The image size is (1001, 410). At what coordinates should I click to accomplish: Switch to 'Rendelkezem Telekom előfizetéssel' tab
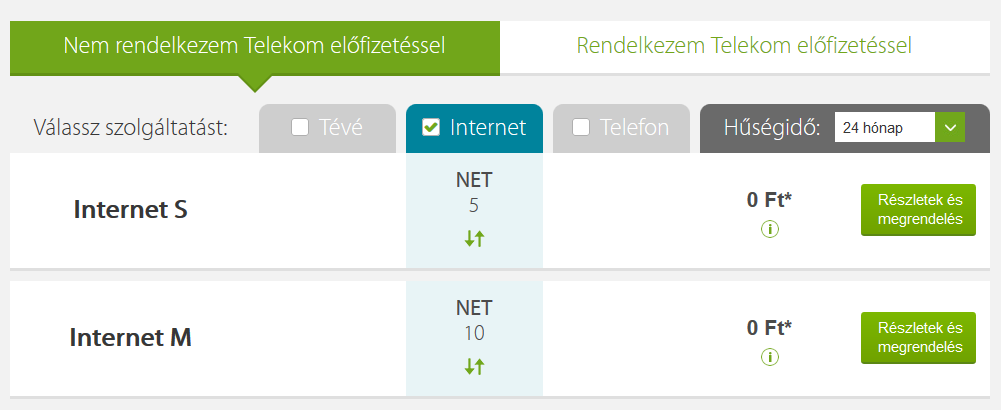744,46
